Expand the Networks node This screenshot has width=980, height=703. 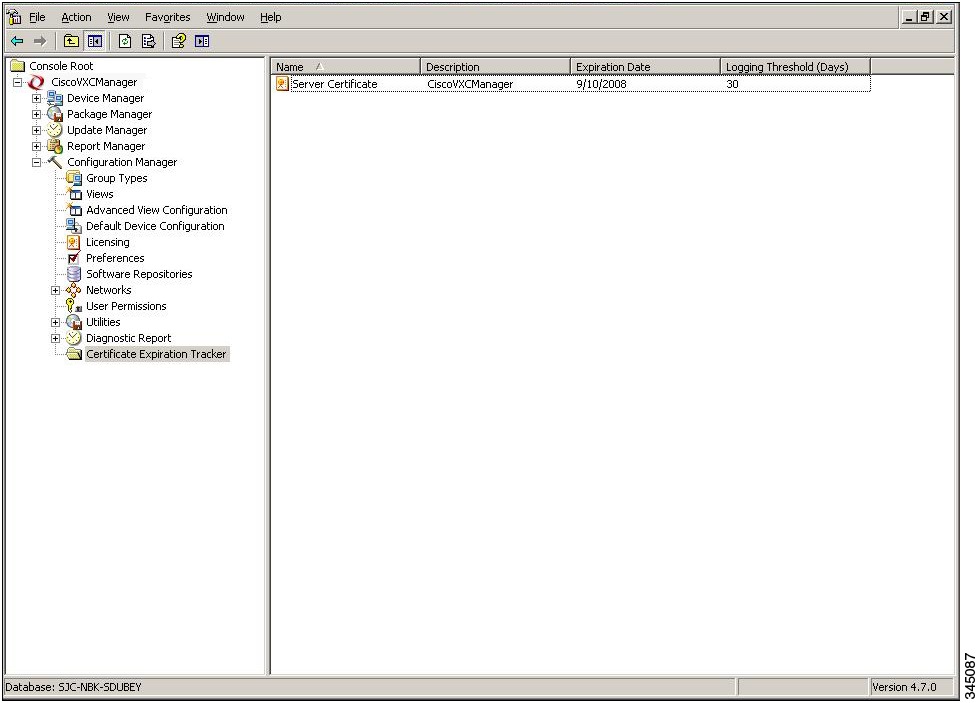[x=55, y=290]
